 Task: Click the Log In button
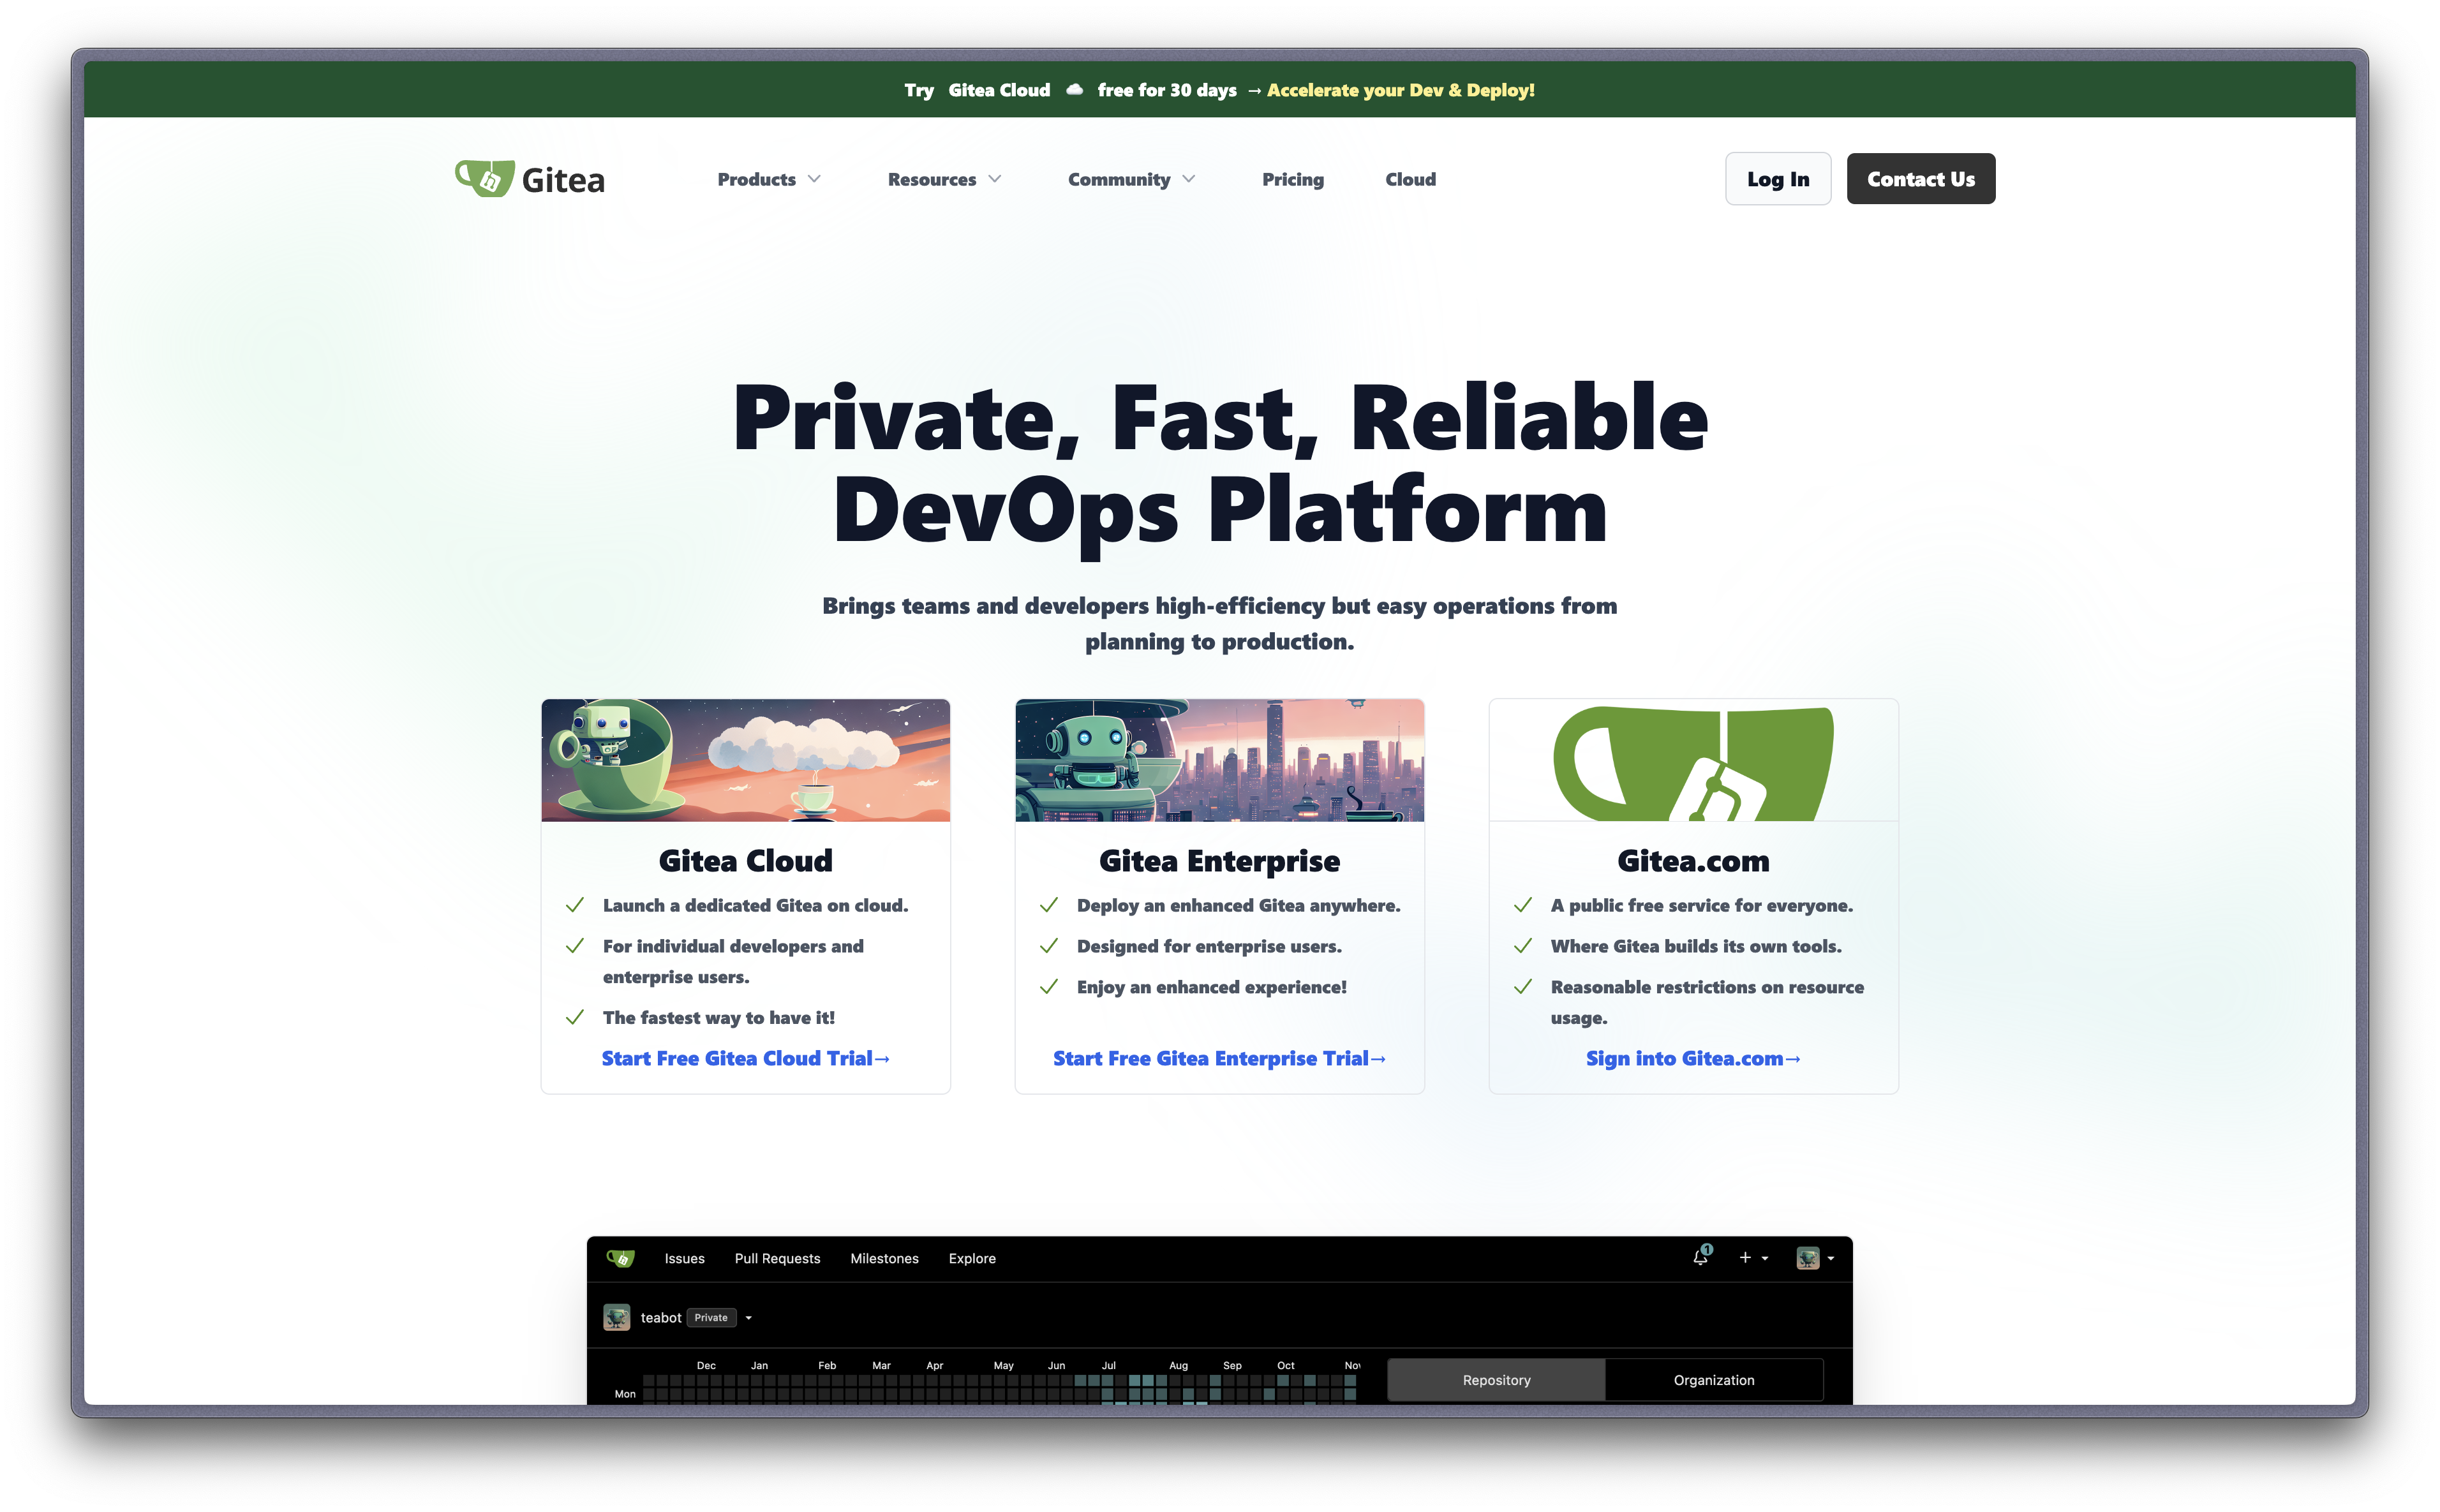coord(1778,178)
